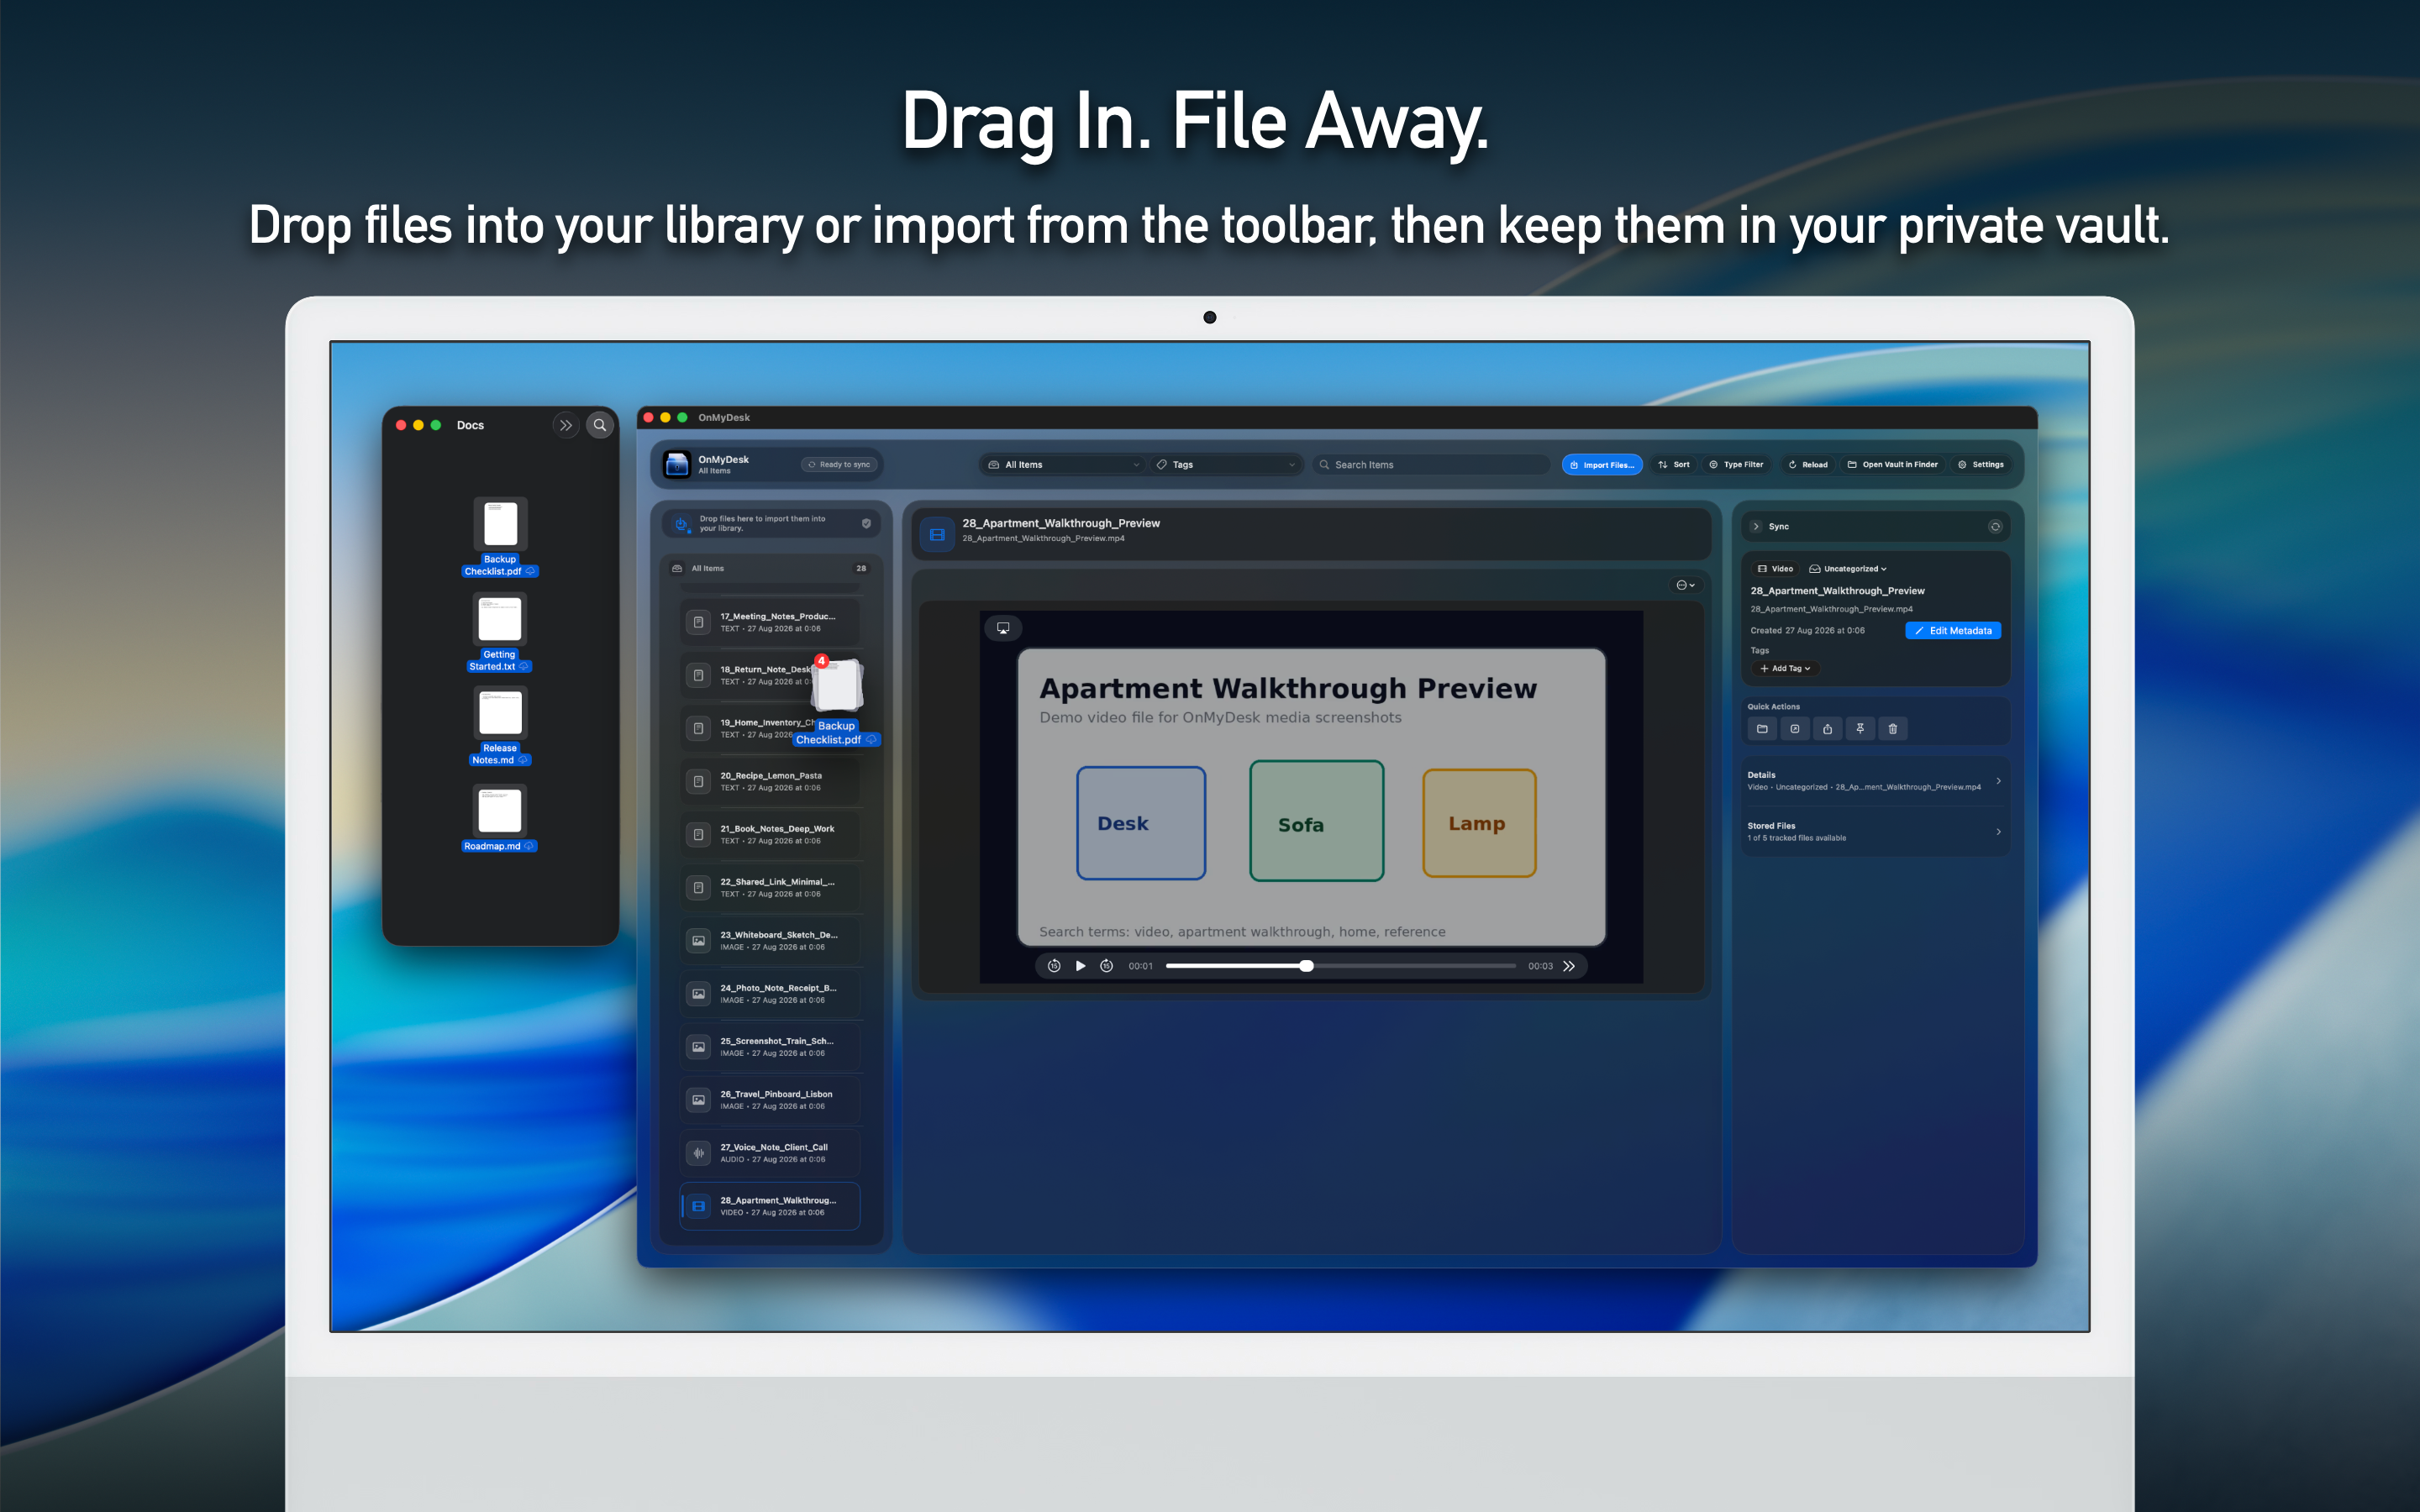
Task: Expand the Tags filter dropdown
Action: [x=1225, y=464]
